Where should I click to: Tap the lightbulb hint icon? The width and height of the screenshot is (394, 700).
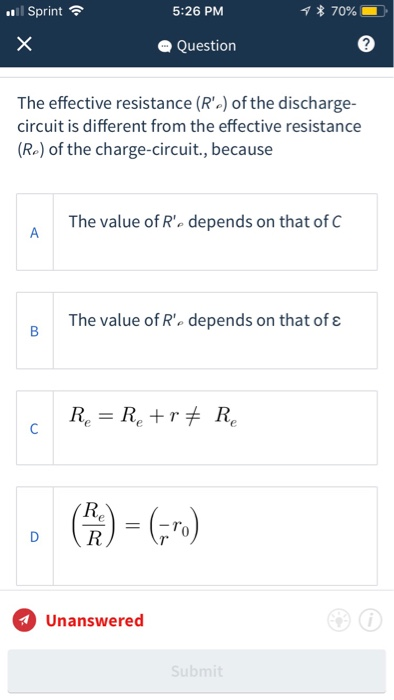(339, 620)
